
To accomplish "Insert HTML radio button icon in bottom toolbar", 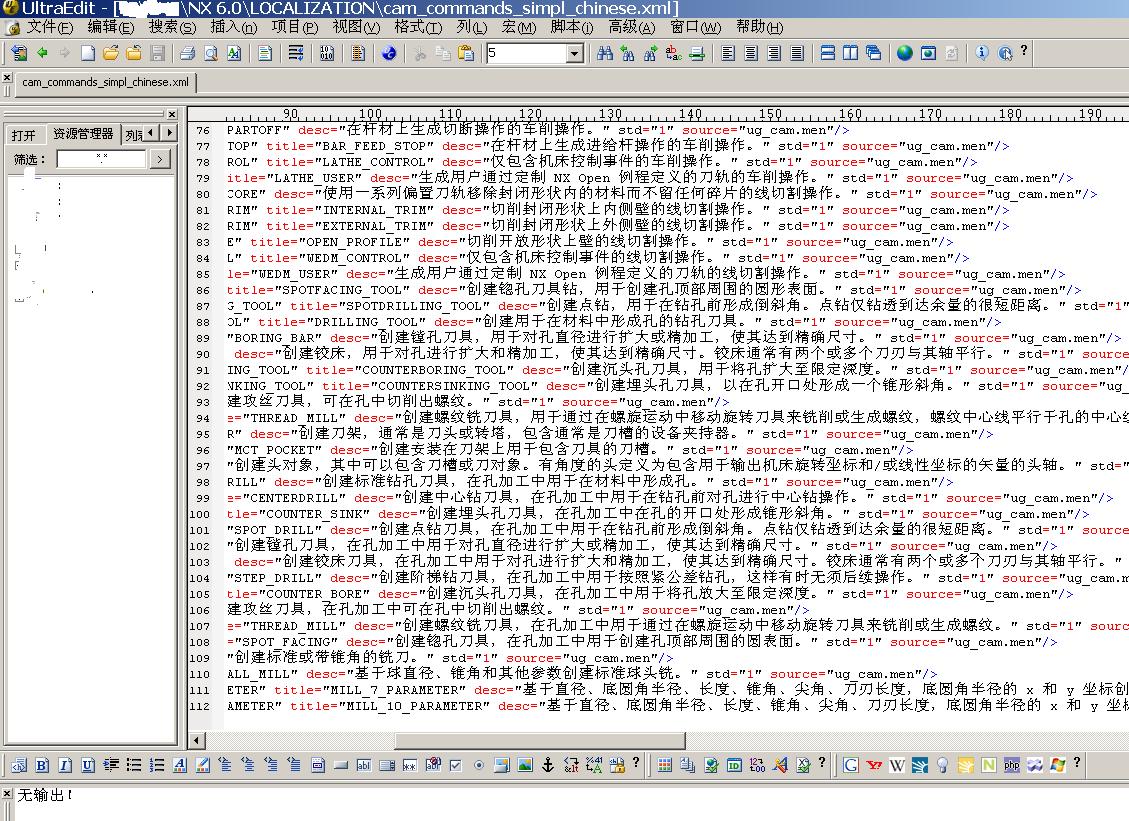I will (x=479, y=765).
